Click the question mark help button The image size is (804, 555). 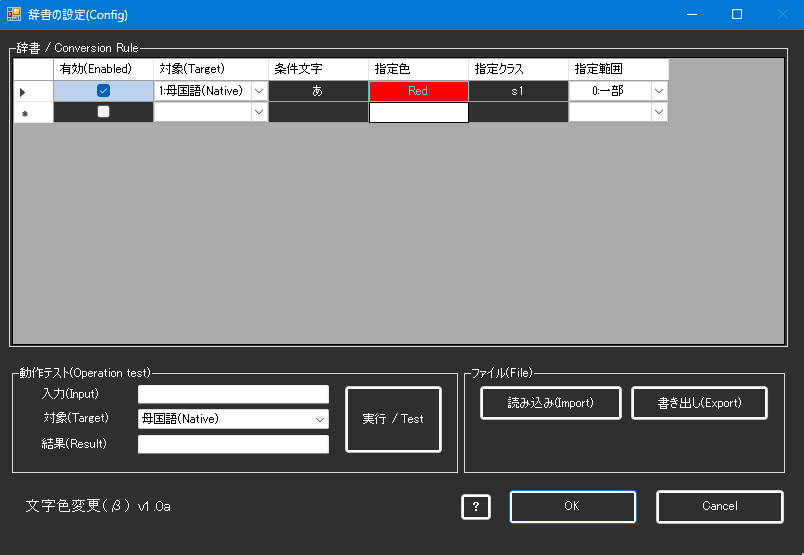[x=476, y=507]
